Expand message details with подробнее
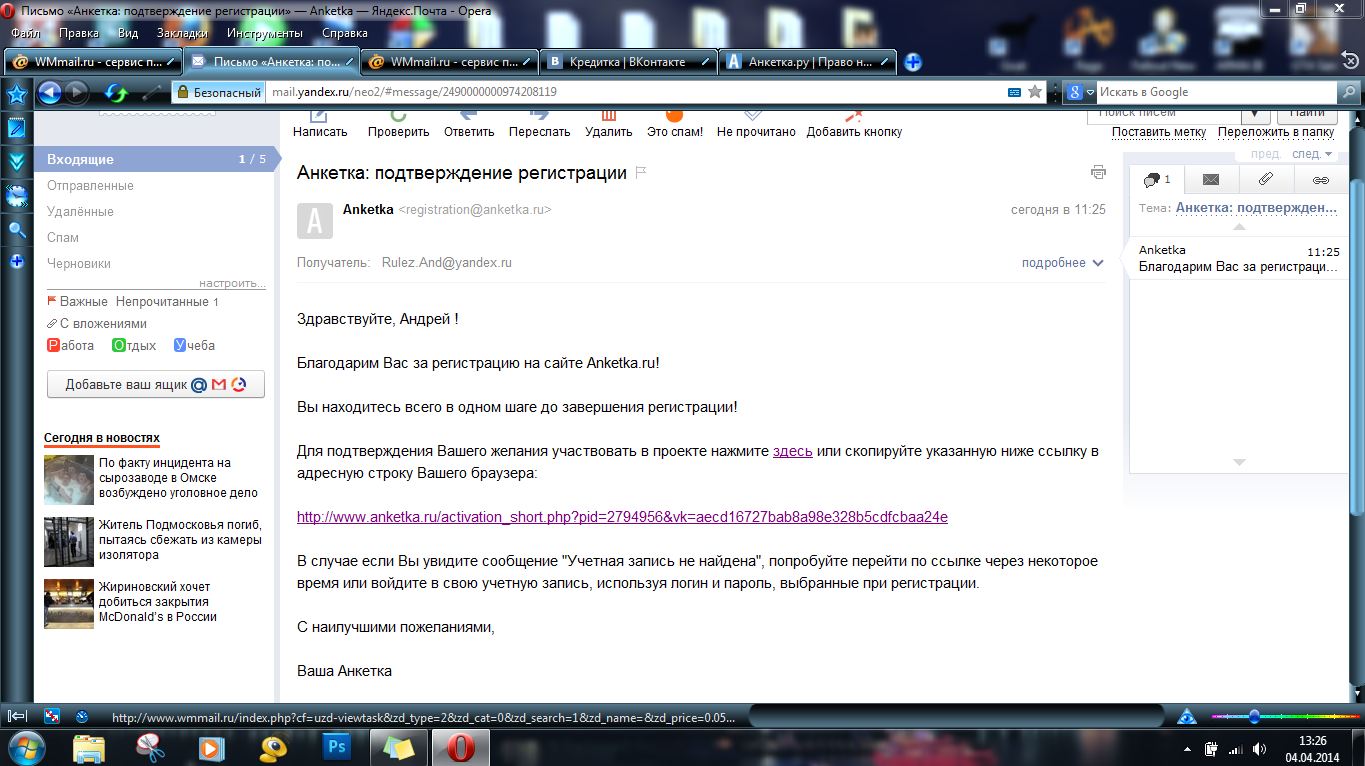1365x766 pixels. [x=1062, y=263]
